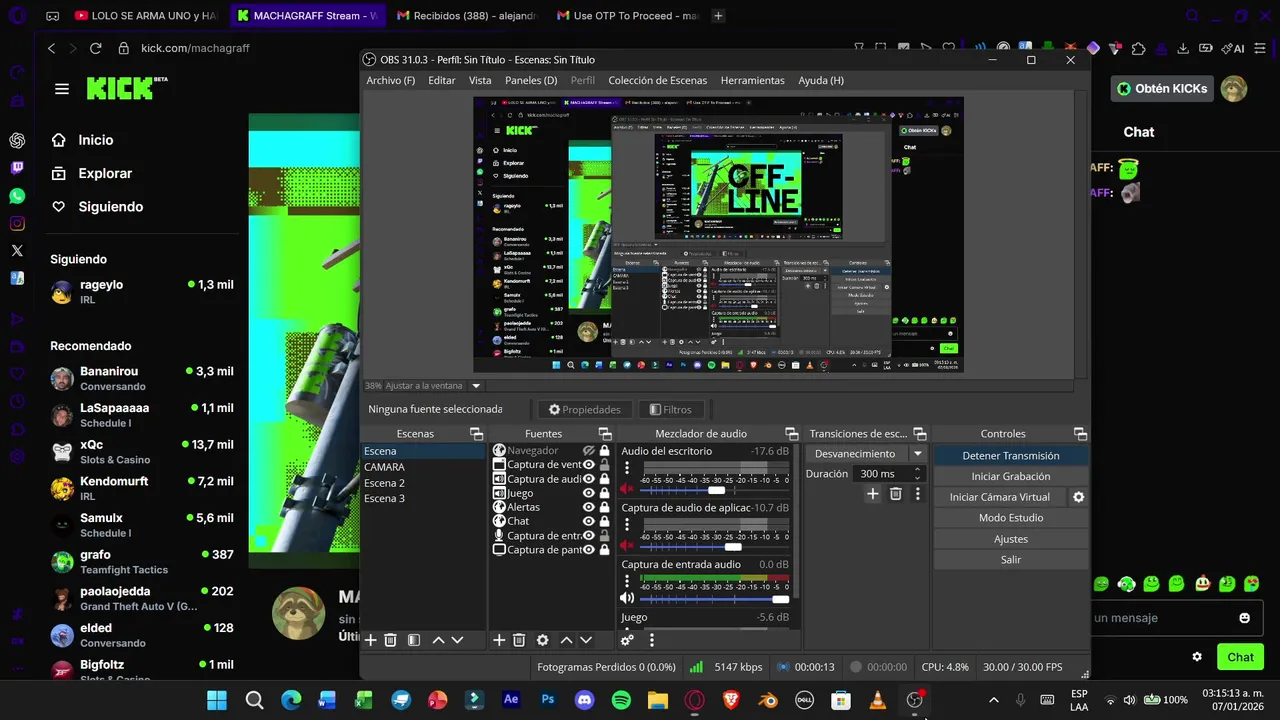The image size is (1280, 720).
Task: Move source up in Fuentes panel
Action: click(566, 640)
